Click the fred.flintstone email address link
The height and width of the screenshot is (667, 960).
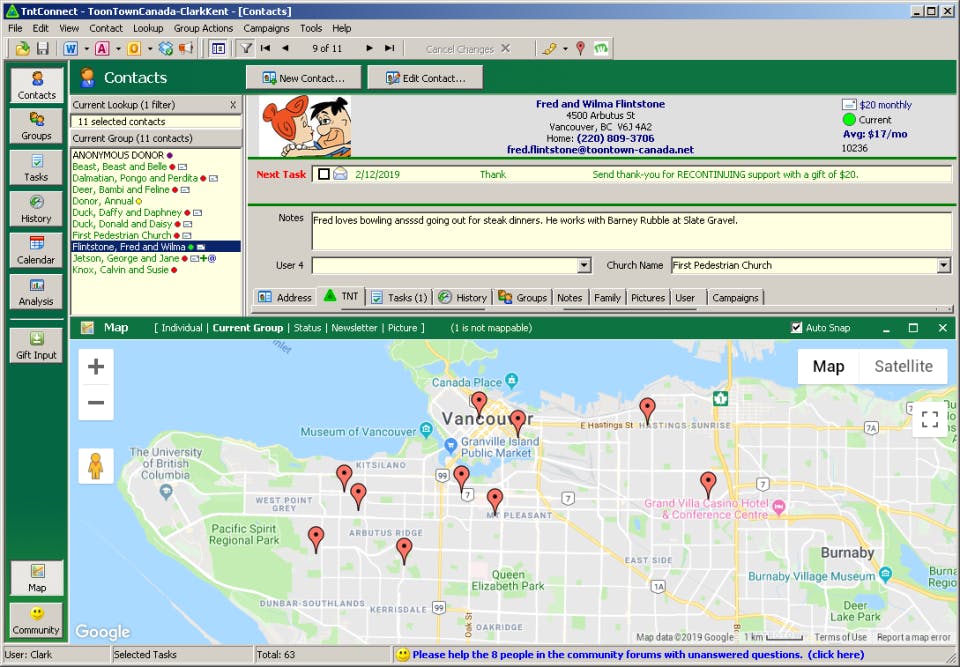tap(601, 149)
